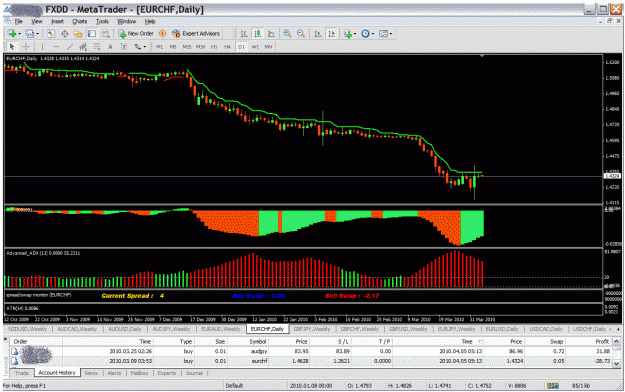Click the Zoom In magnifier icon
The image size is (625, 392).
click(x=287, y=34)
